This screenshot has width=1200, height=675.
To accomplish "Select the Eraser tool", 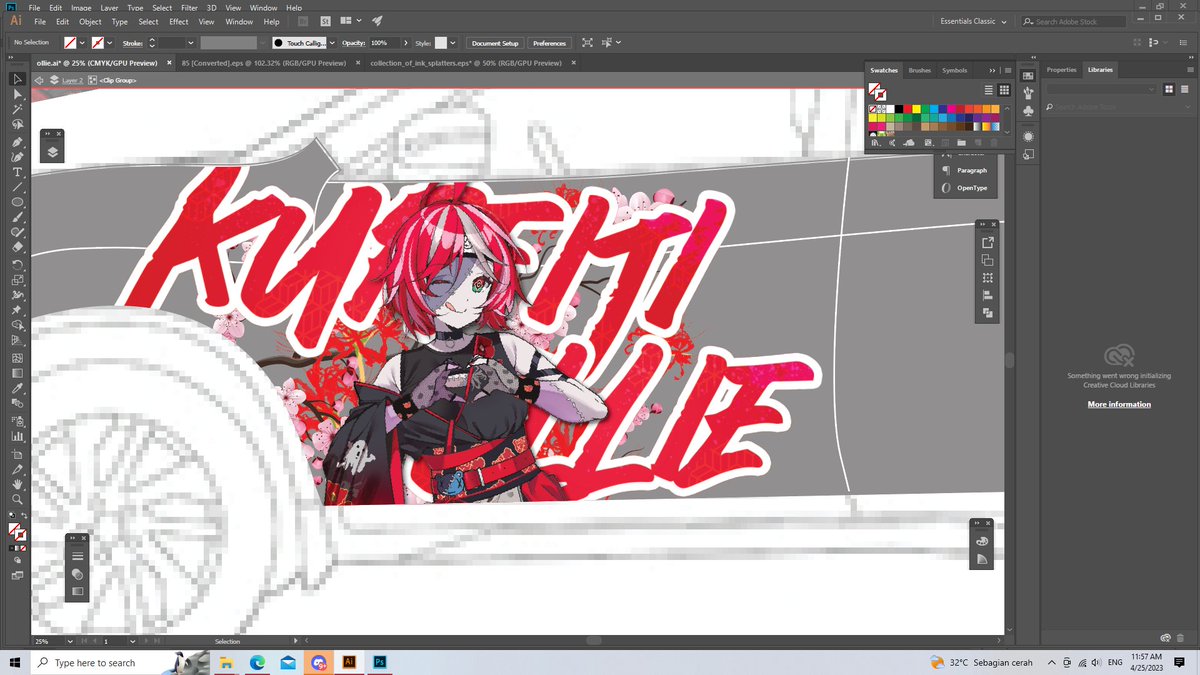I will [17, 248].
